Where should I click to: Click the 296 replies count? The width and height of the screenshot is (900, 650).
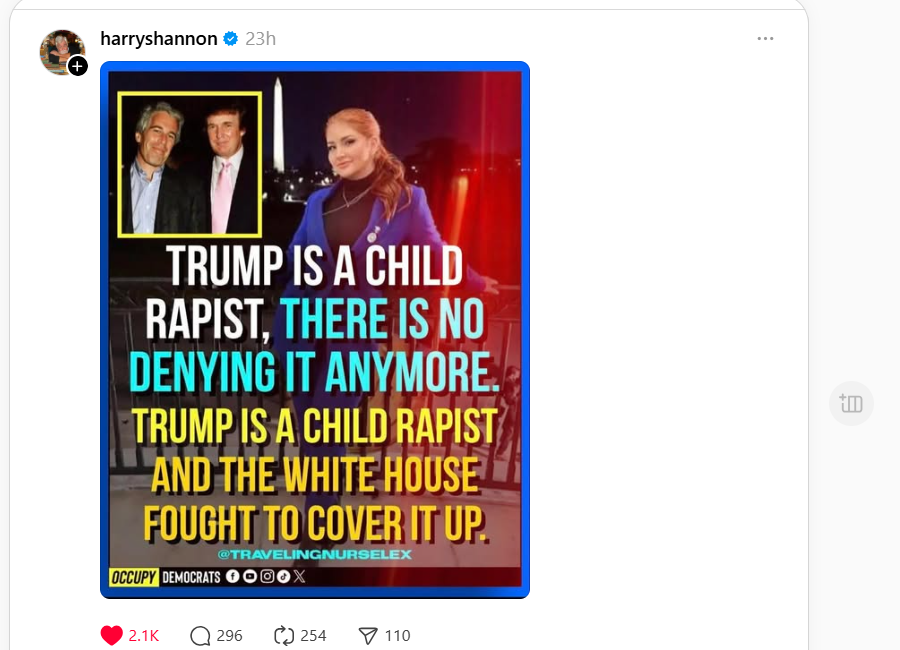pyautogui.click(x=229, y=635)
